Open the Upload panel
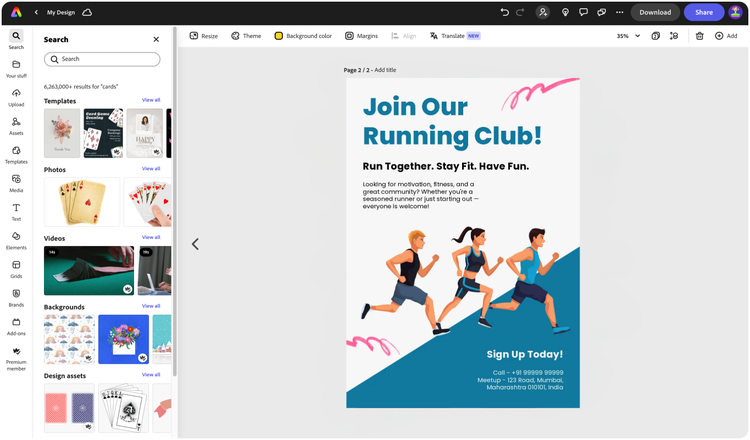The image size is (750, 440). tap(16, 98)
